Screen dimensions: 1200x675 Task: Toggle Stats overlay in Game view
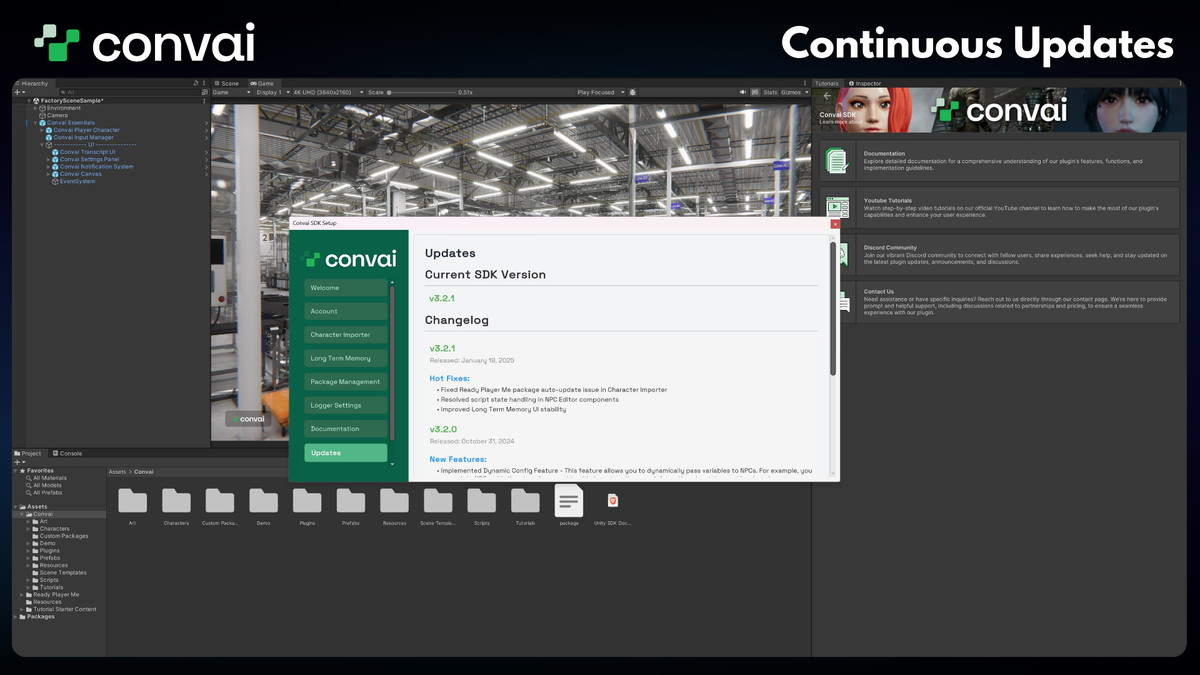point(771,92)
